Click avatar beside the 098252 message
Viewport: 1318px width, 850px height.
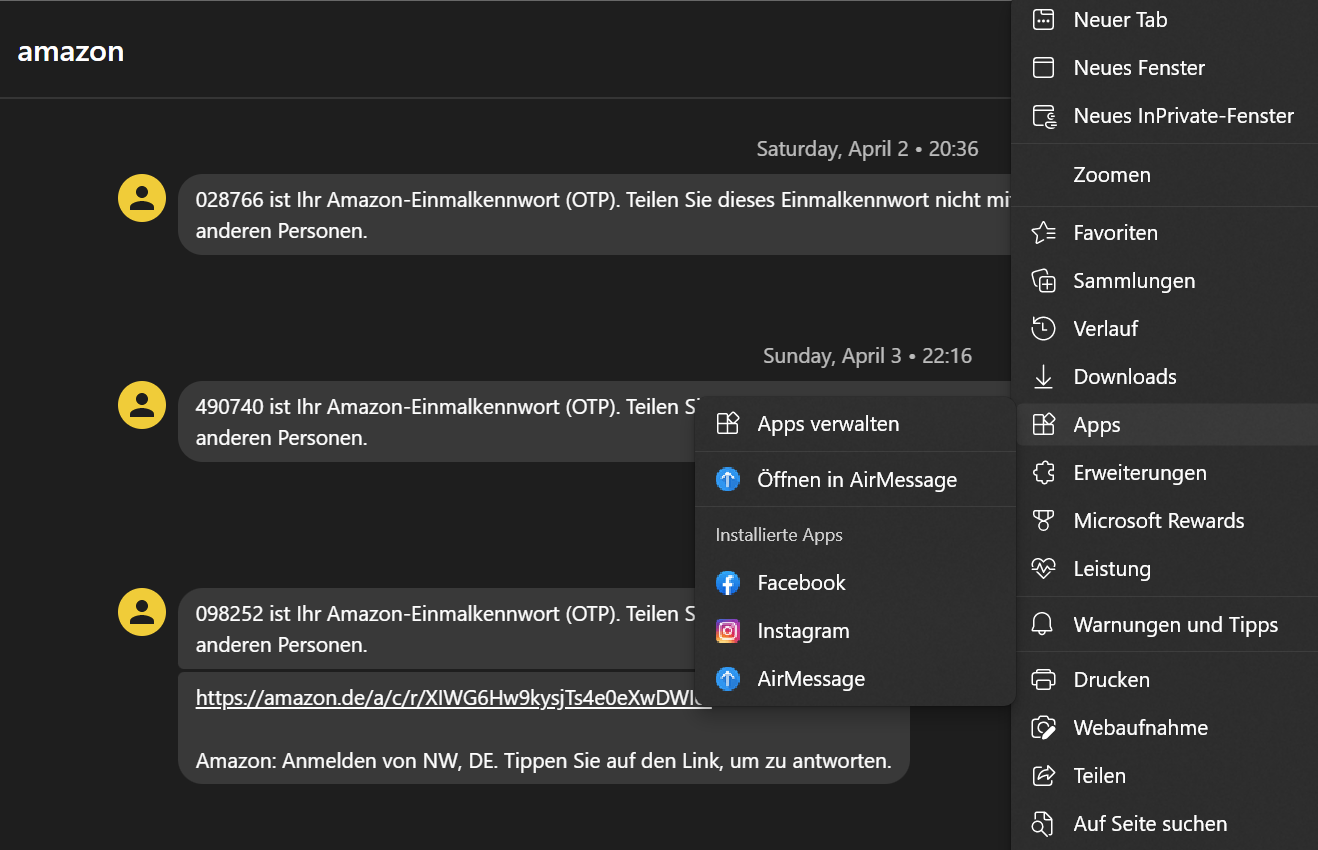[x=142, y=611]
